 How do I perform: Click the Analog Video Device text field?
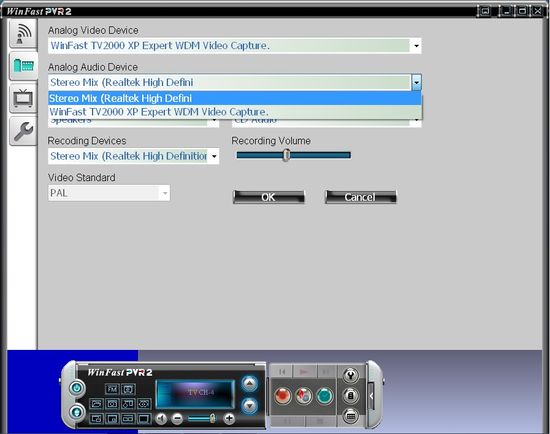coord(229,46)
